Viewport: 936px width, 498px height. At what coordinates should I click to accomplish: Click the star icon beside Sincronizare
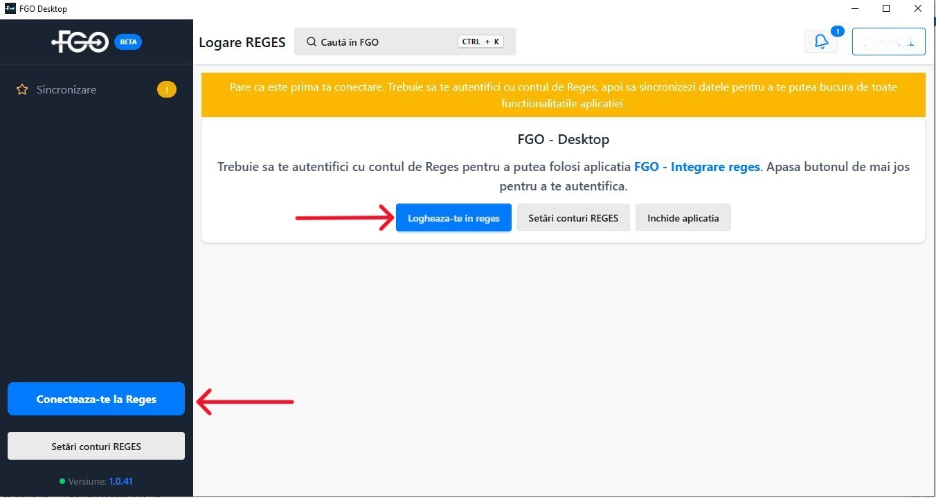[22, 90]
